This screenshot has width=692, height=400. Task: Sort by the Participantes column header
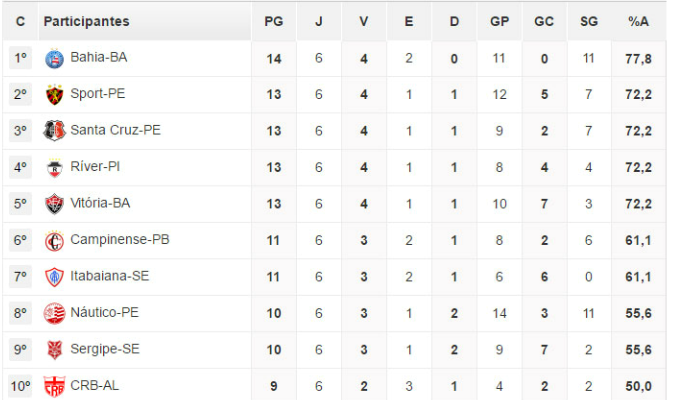[x=86, y=21]
